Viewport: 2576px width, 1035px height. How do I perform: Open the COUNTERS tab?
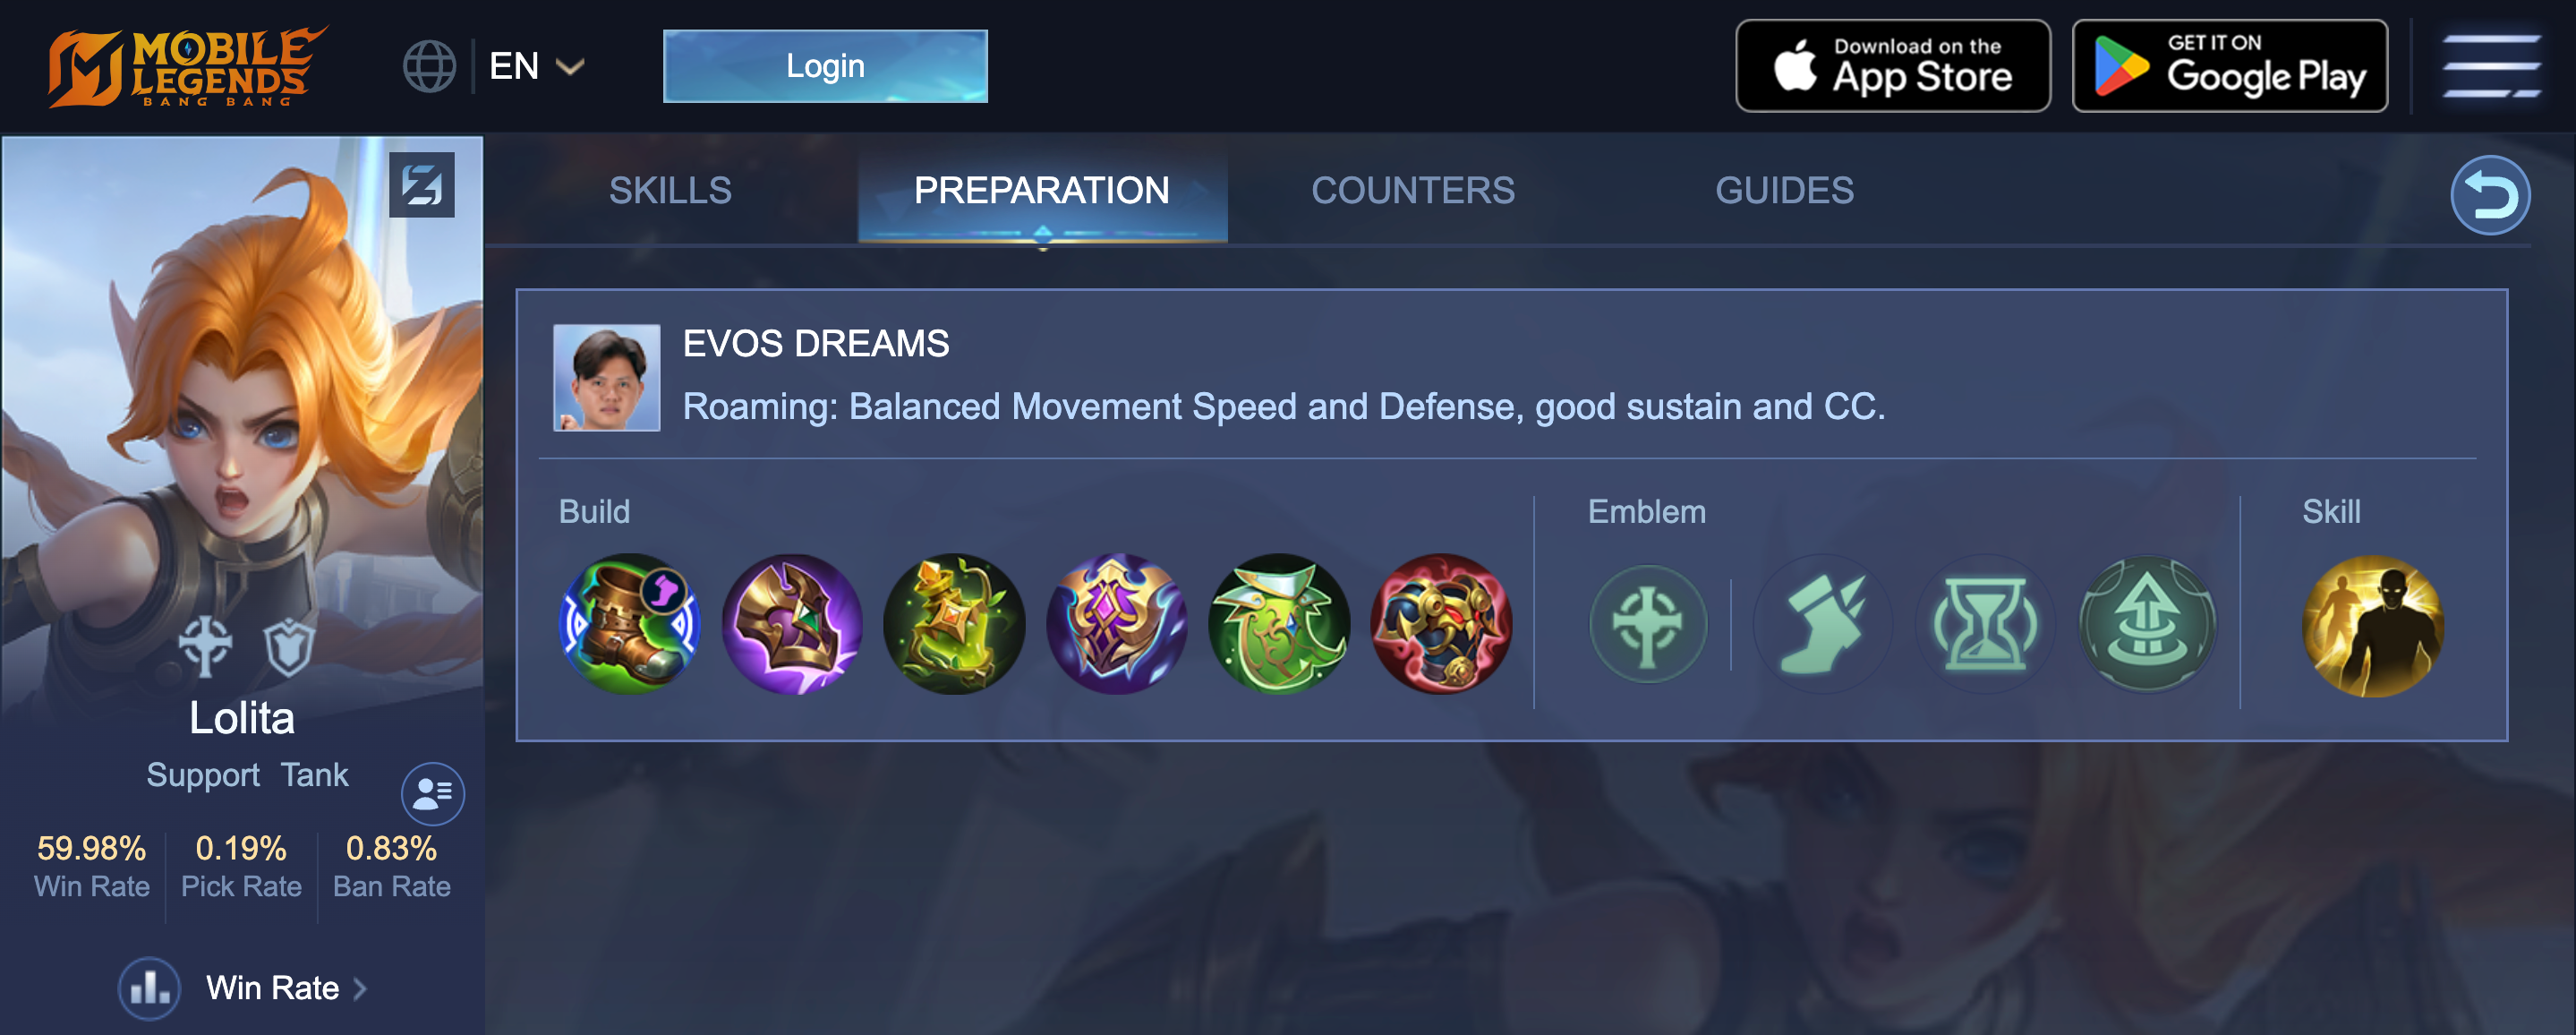tap(1413, 190)
